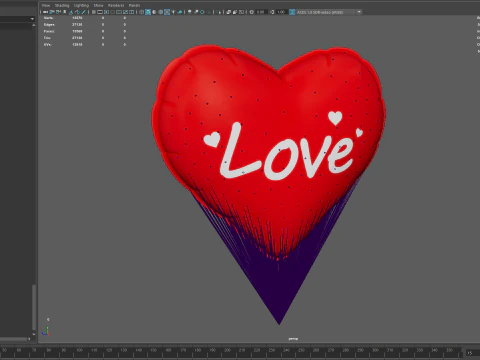Click the persp camera label in viewport
The image size is (480, 360).
point(293,339)
